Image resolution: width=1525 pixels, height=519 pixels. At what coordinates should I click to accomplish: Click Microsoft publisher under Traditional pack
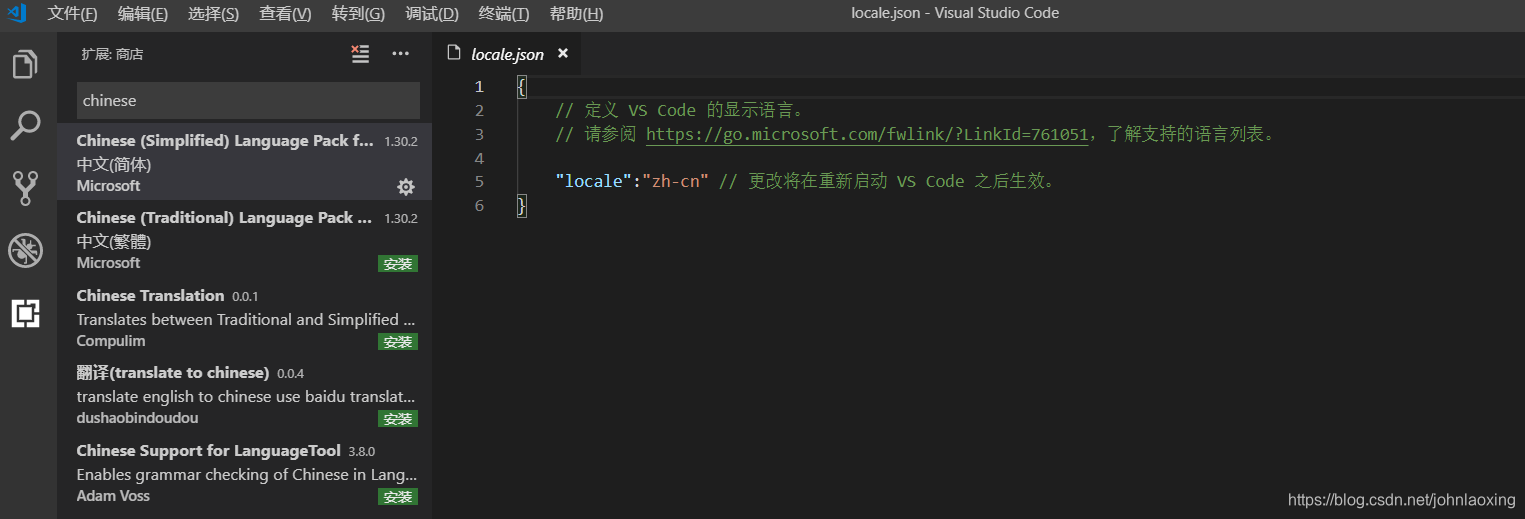(108, 263)
